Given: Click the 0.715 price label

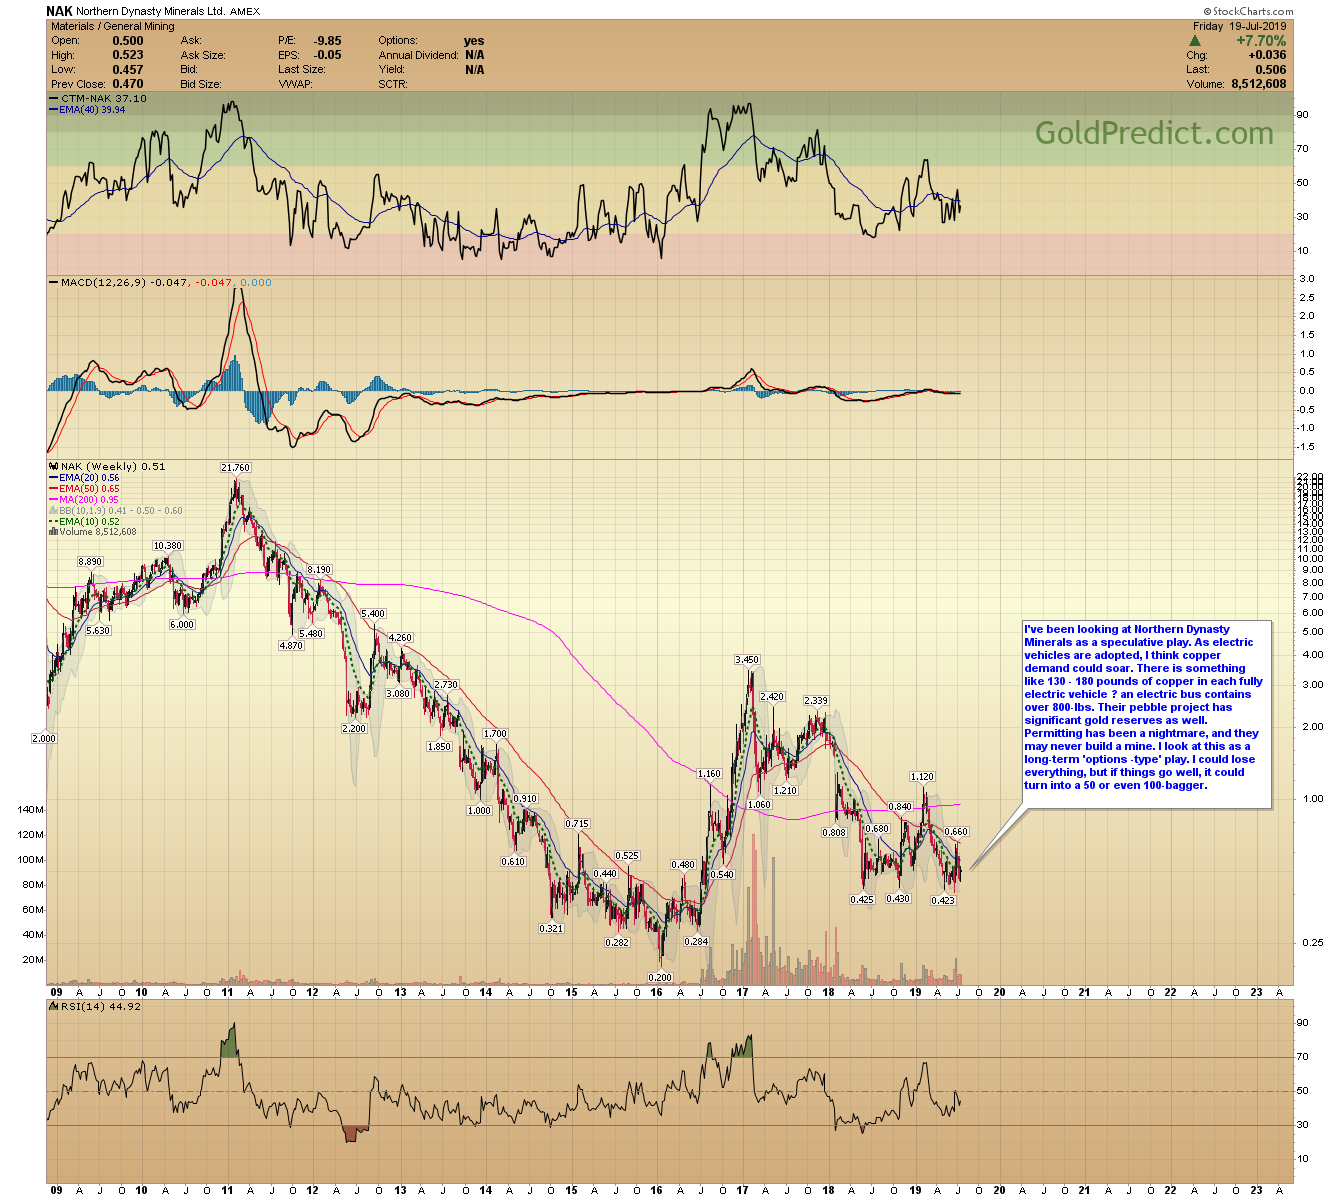Looking at the screenshot, I should [577, 824].
